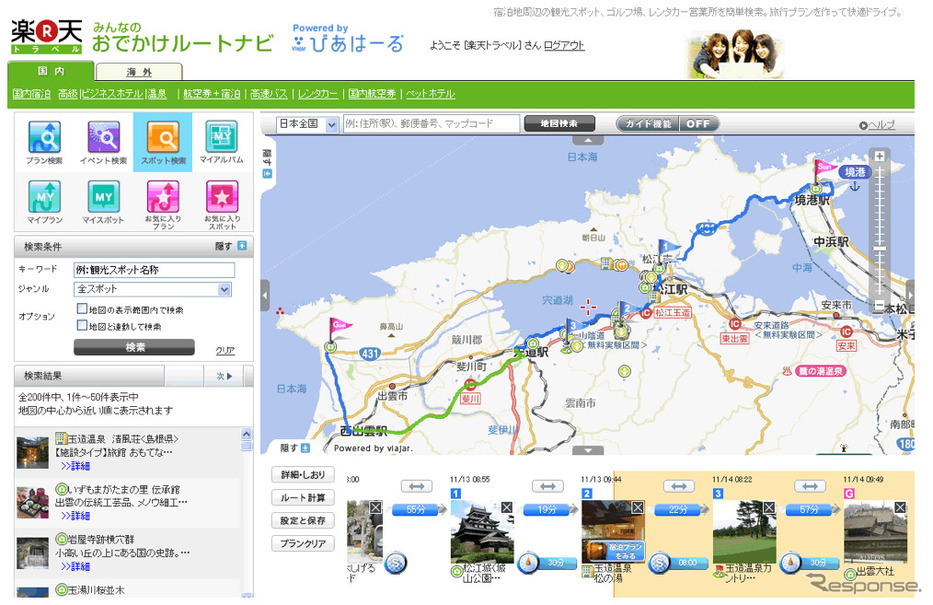Click waypoint flag 2 on map
933x605 pixels.
coord(628,311)
